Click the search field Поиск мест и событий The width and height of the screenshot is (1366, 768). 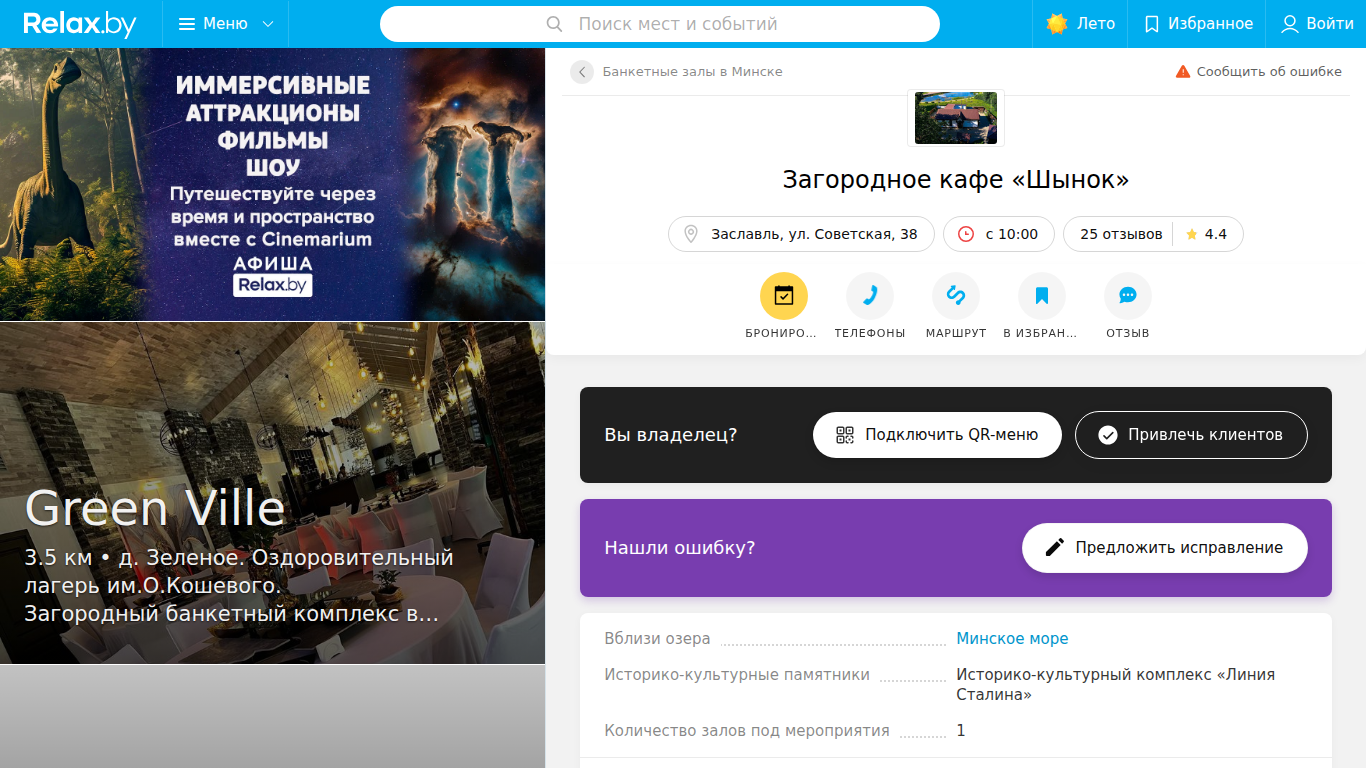coord(660,24)
